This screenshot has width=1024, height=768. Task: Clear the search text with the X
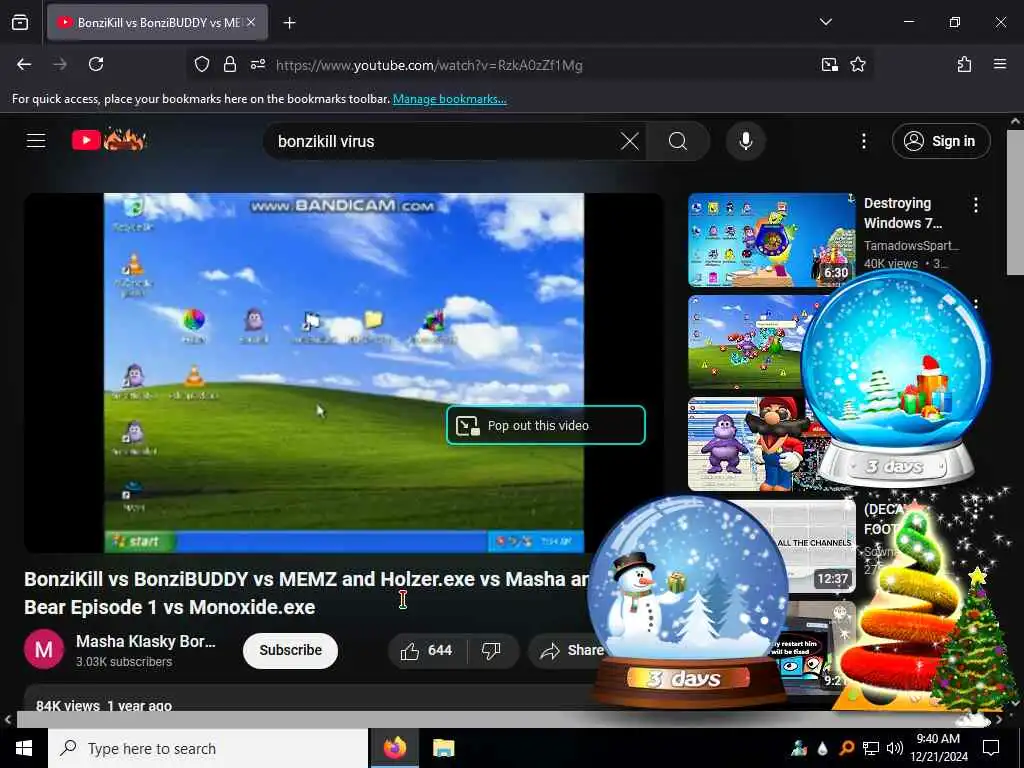(630, 141)
